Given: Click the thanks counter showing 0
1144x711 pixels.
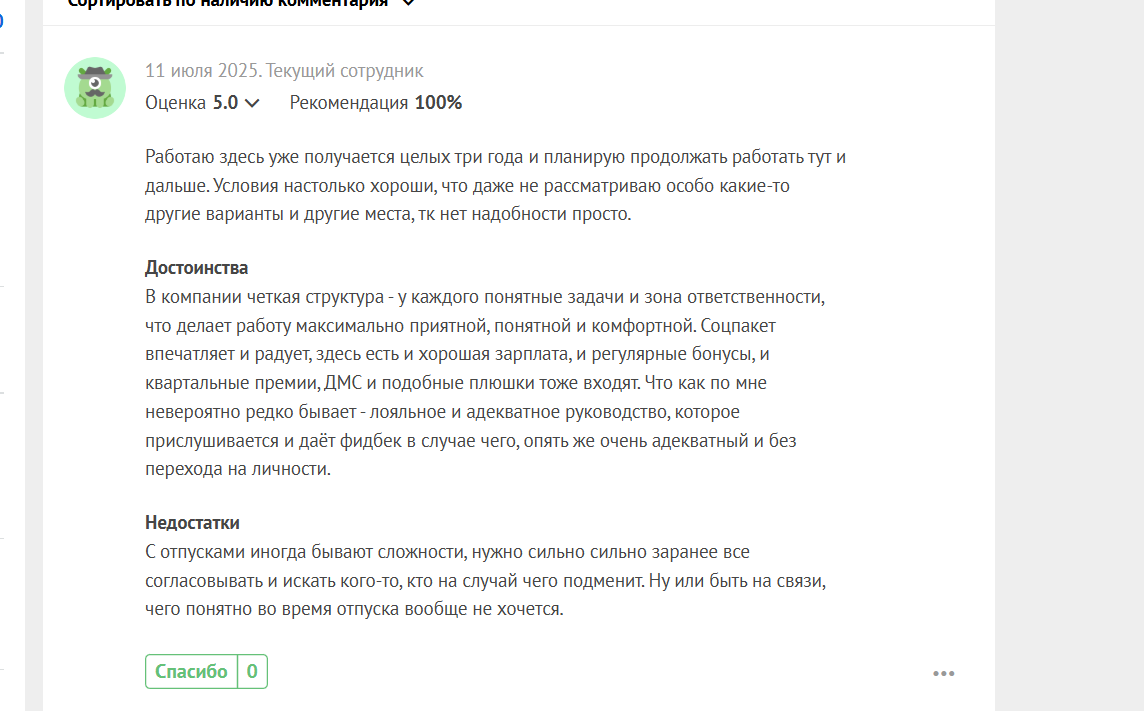Looking at the screenshot, I should tap(252, 671).
